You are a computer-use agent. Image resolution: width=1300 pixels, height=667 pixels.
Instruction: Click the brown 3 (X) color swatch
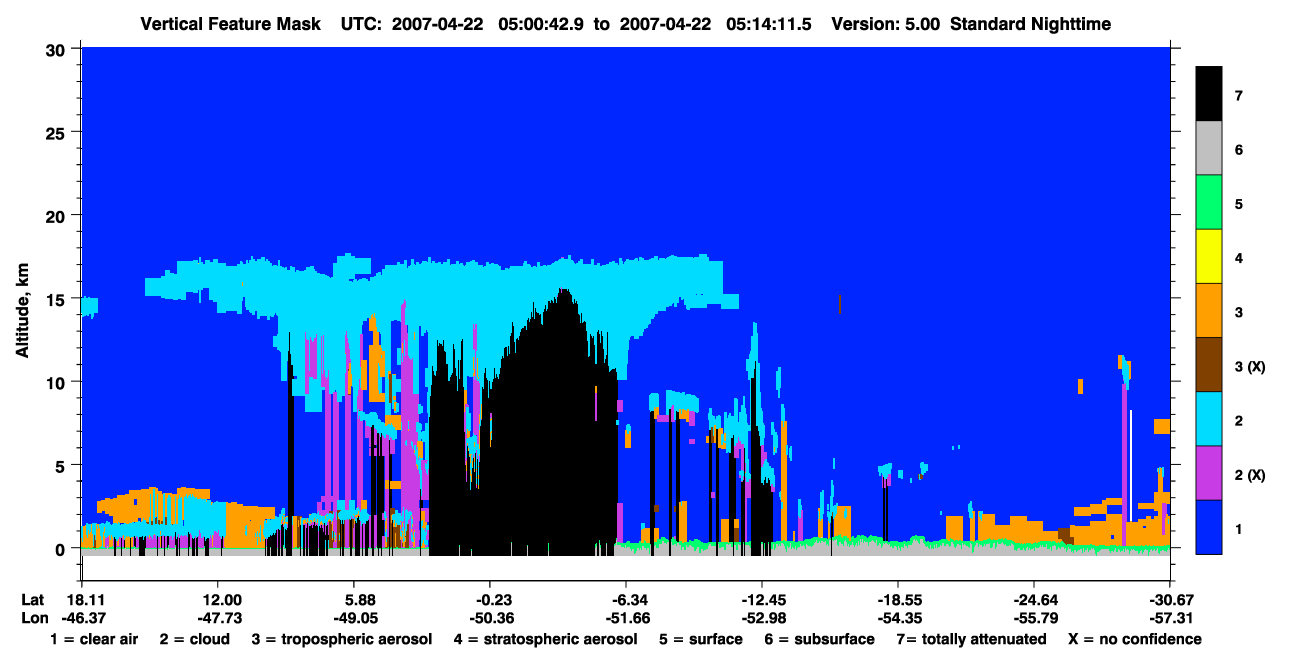[1209, 365]
